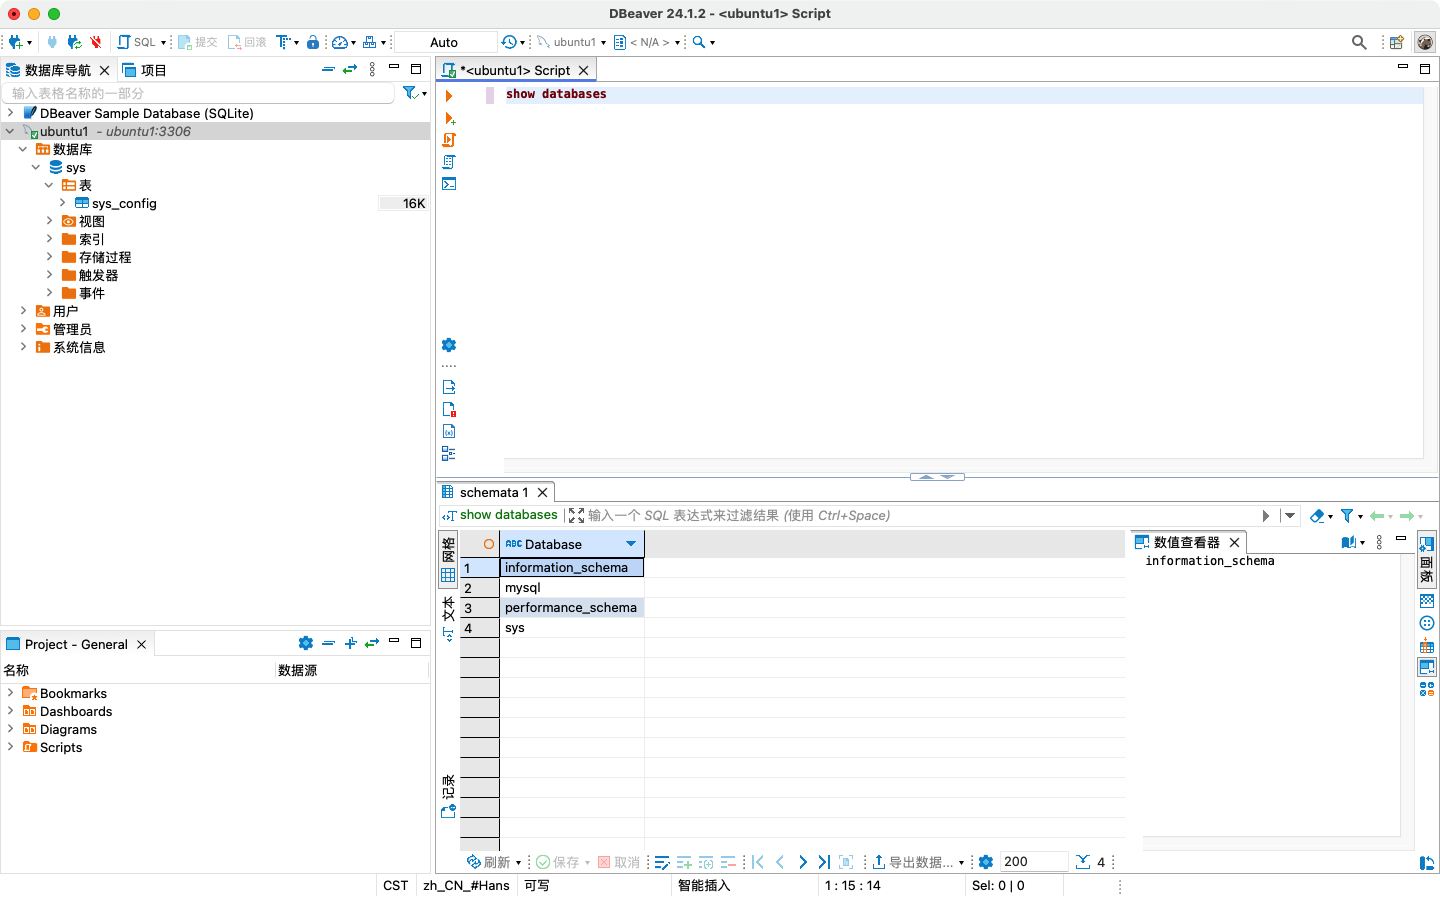1440x900 pixels.
Task: Click the eraser clear filters icon
Action: coord(1317,516)
